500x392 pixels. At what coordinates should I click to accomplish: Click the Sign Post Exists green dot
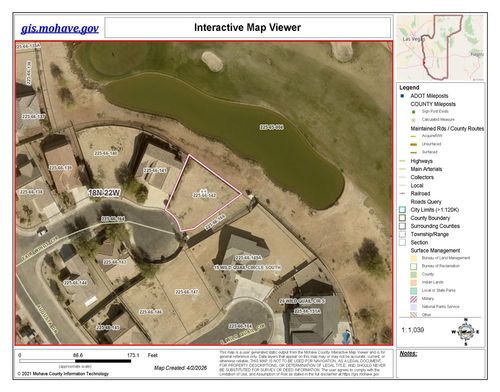click(x=414, y=112)
